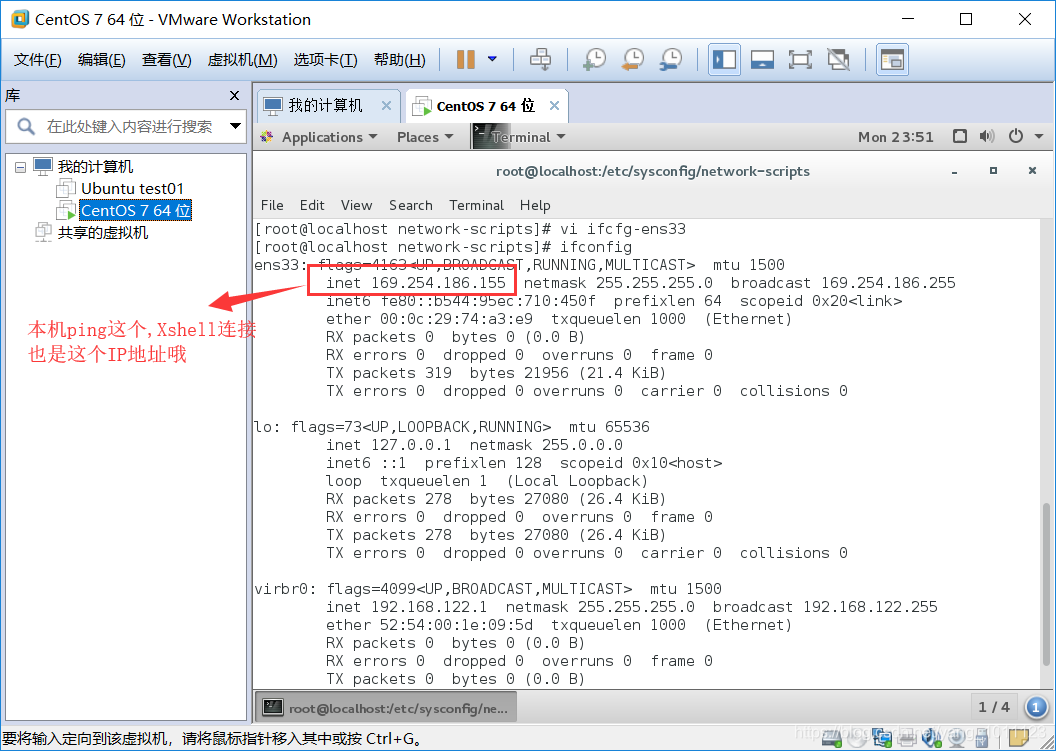The height and width of the screenshot is (751, 1056).
Task: Click the inet 169.254.186.155 text in the terminal
Action: click(x=416, y=283)
